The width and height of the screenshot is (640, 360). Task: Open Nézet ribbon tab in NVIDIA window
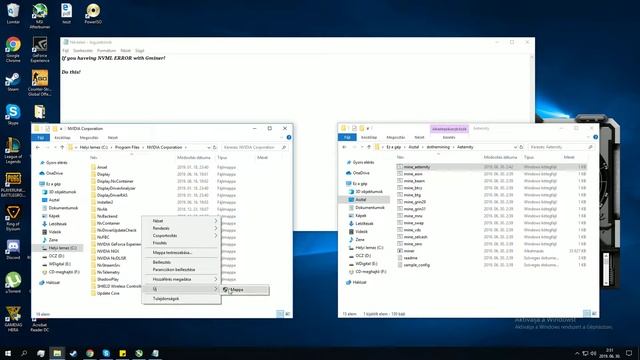(x=113, y=138)
